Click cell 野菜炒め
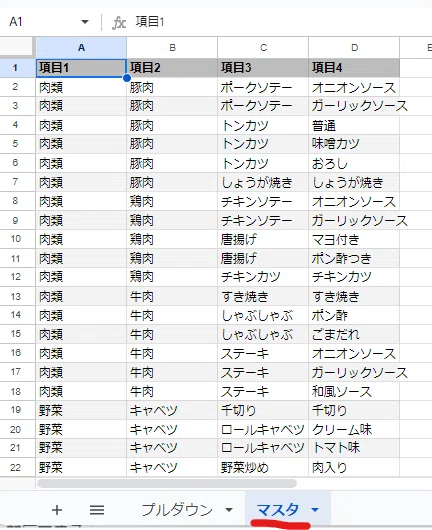The width and height of the screenshot is (432, 530). [x=263, y=467]
